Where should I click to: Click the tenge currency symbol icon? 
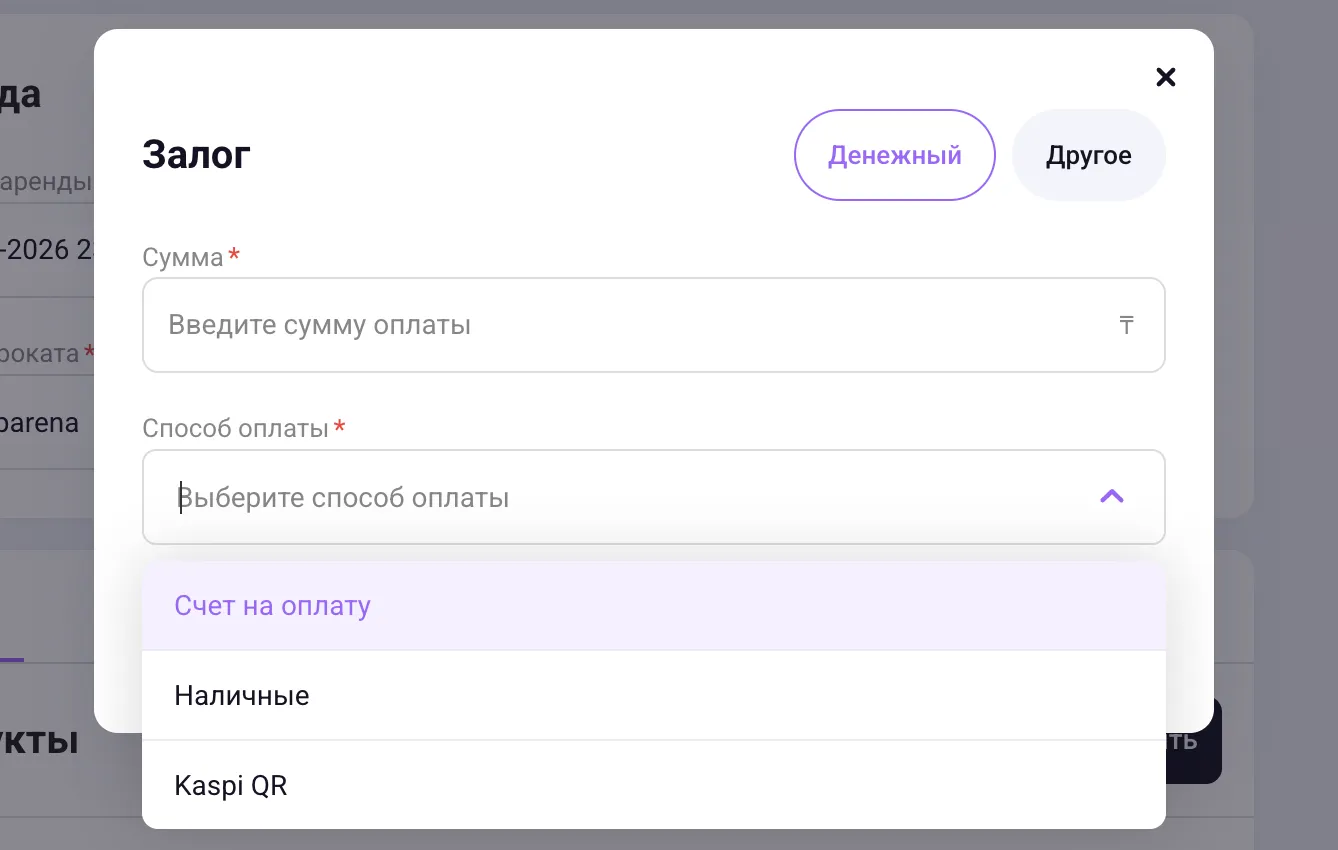tap(1126, 325)
